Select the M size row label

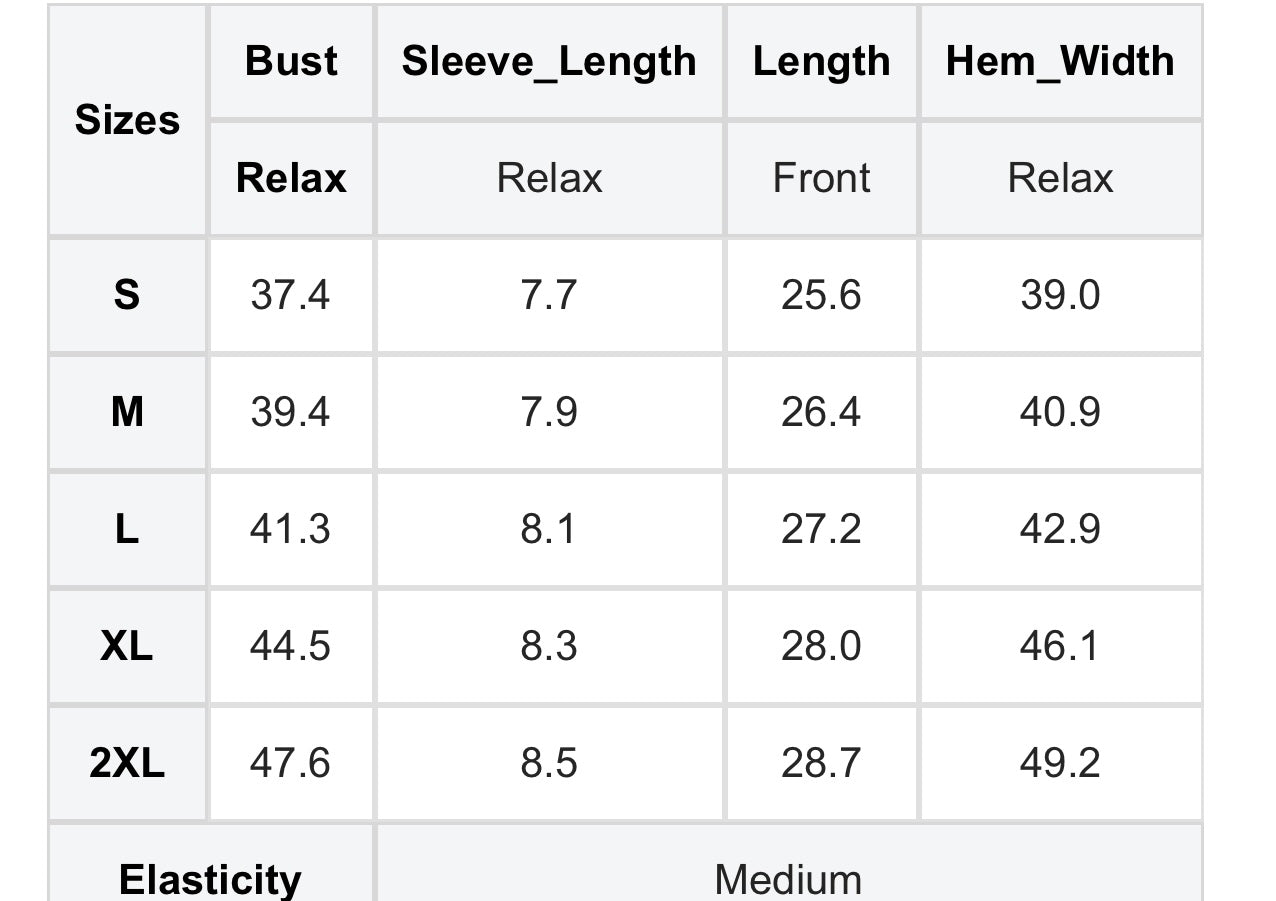[127, 411]
